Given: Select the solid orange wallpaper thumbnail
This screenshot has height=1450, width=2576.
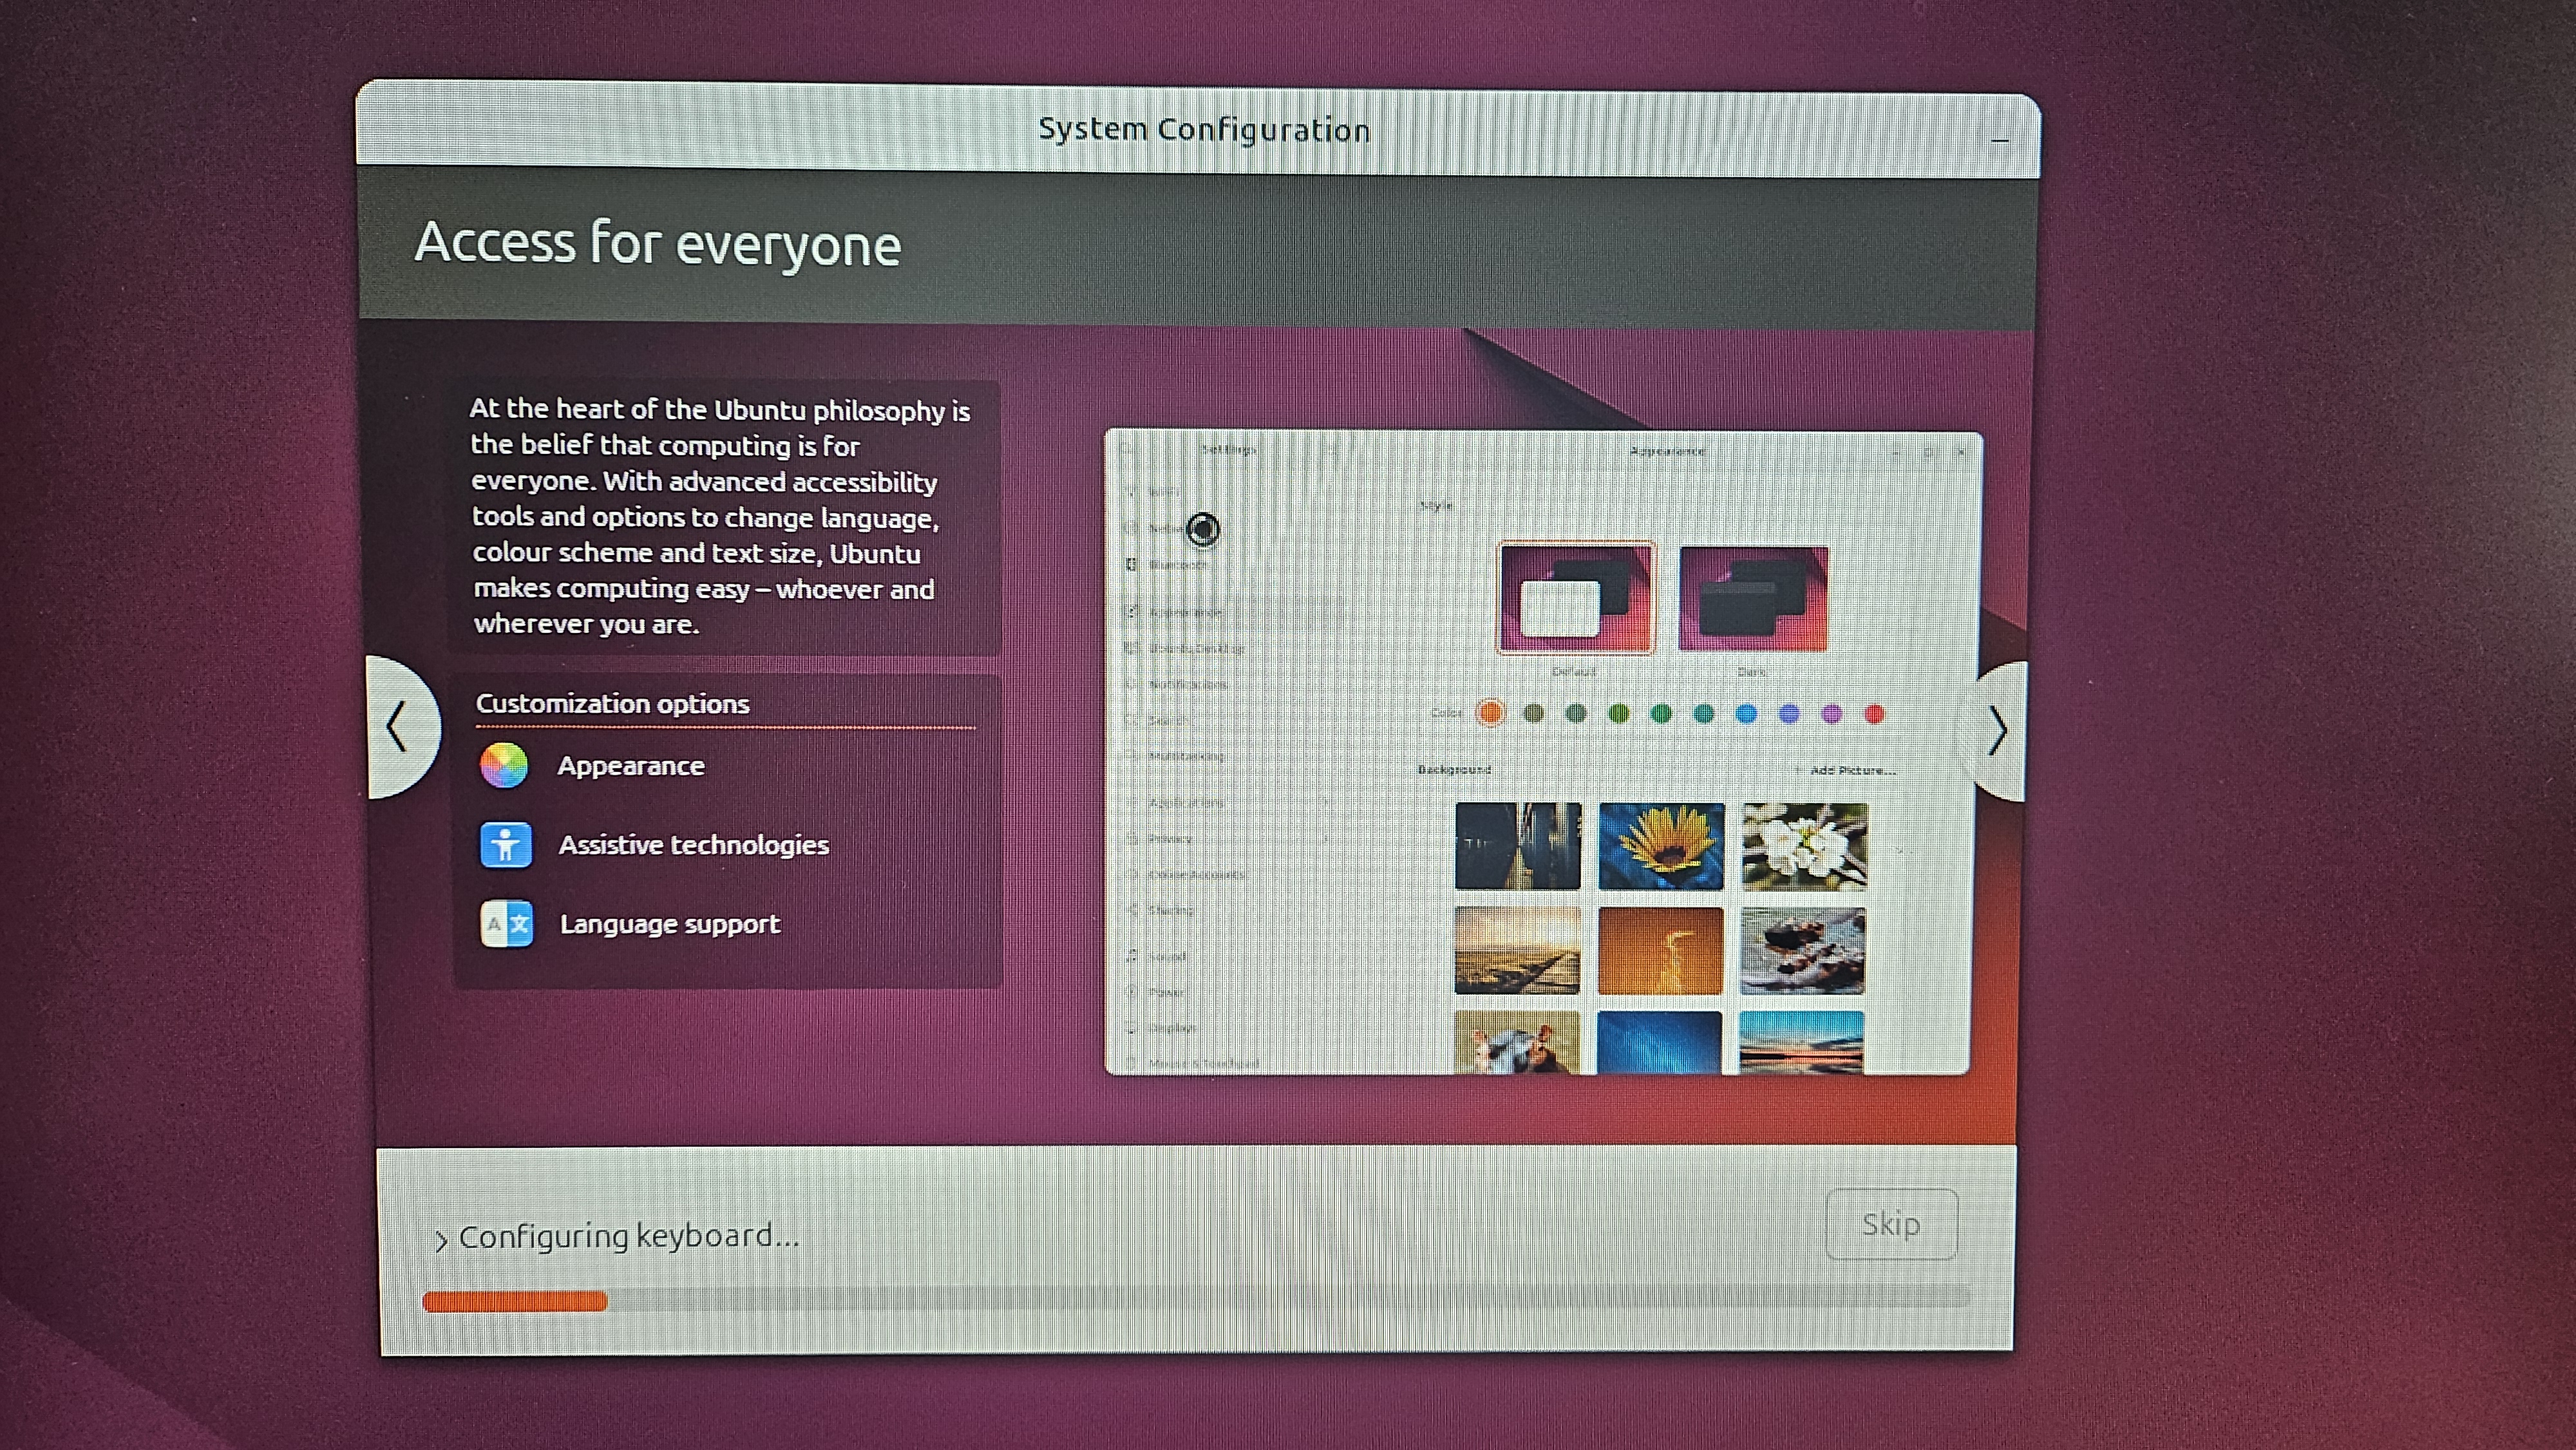Looking at the screenshot, I should [x=1660, y=950].
